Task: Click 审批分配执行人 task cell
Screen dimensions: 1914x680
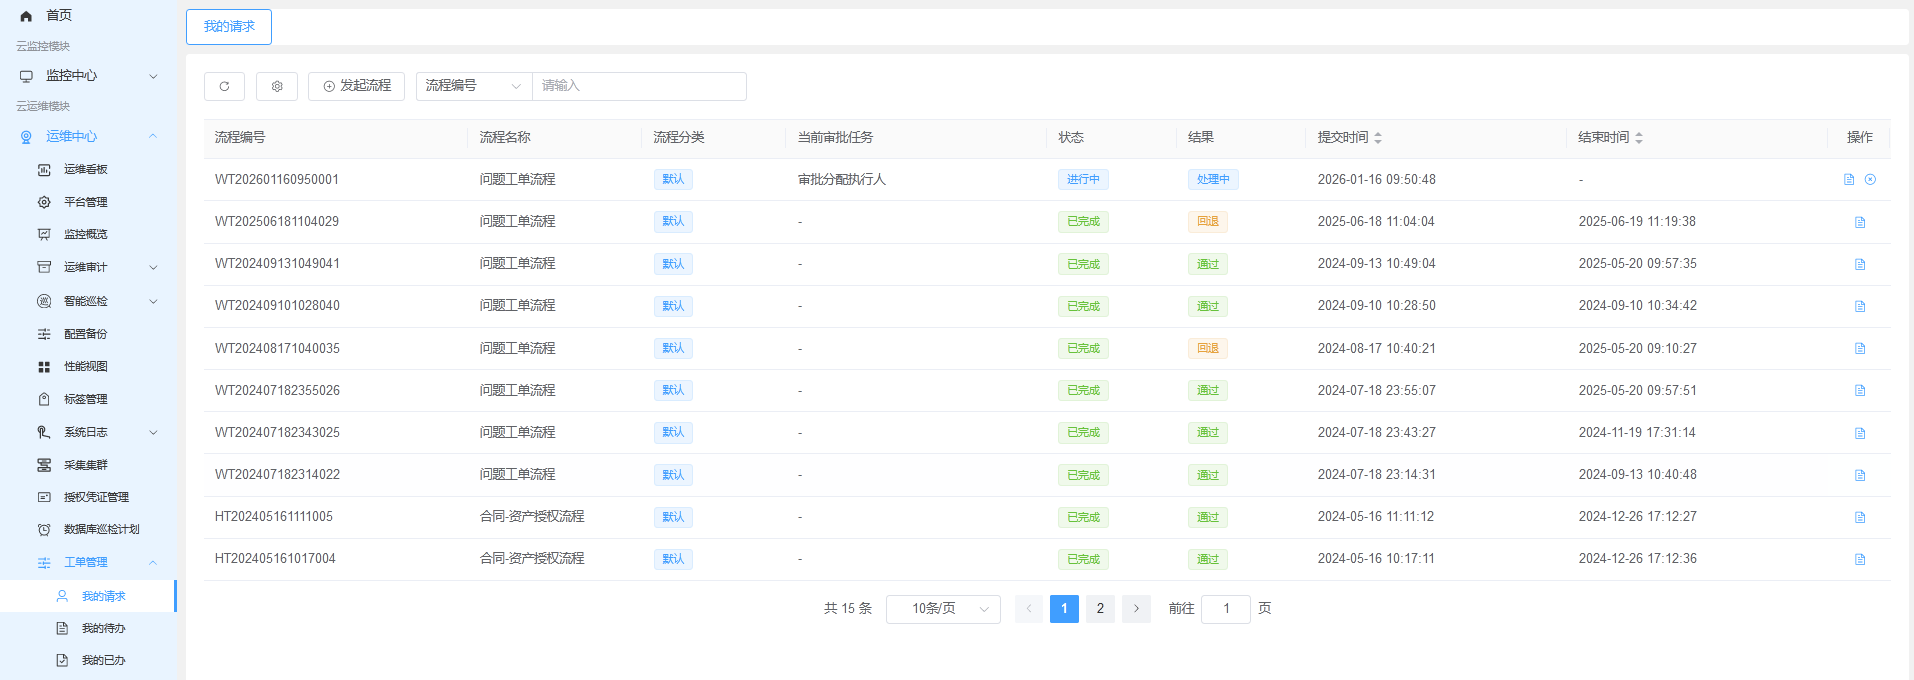Action: (x=842, y=180)
